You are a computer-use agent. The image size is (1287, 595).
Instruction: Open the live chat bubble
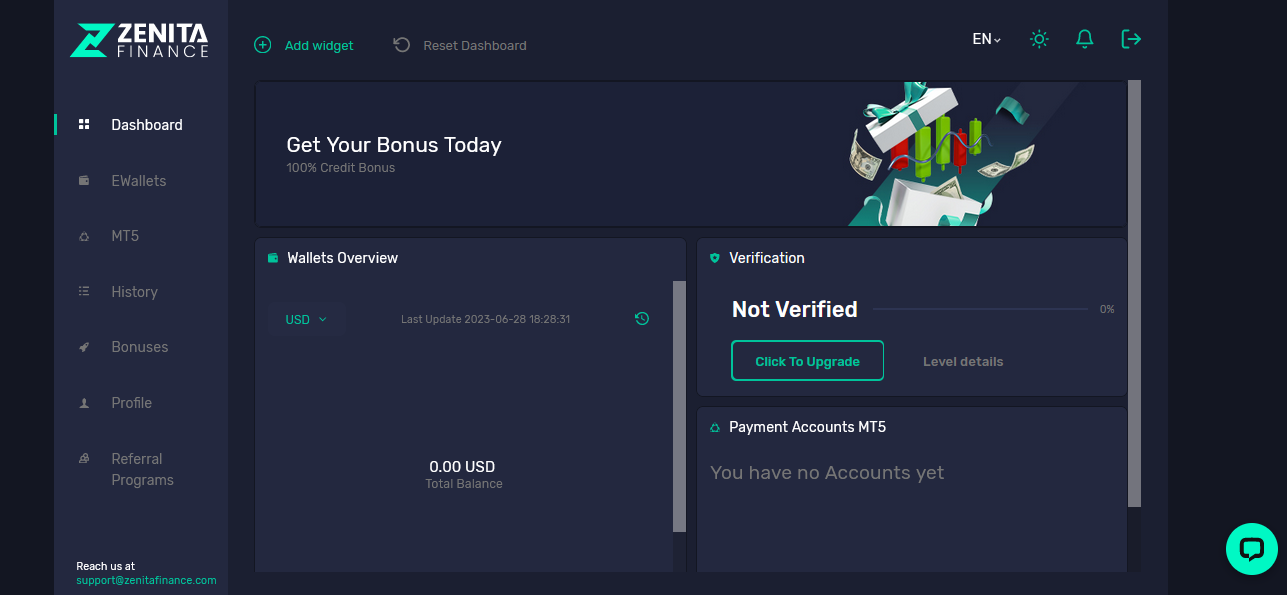click(x=1252, y=548)
